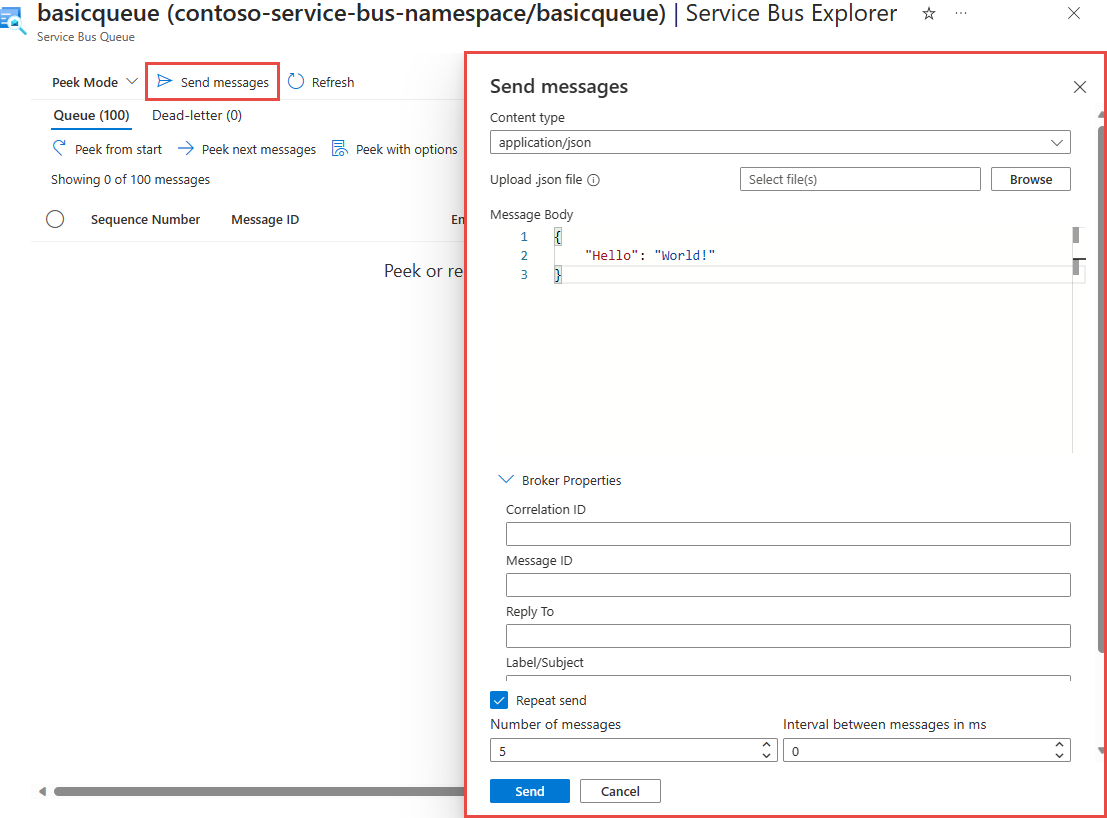Click Peek next messages
Screen dimensions: 1107x818
tap(246, 149)
